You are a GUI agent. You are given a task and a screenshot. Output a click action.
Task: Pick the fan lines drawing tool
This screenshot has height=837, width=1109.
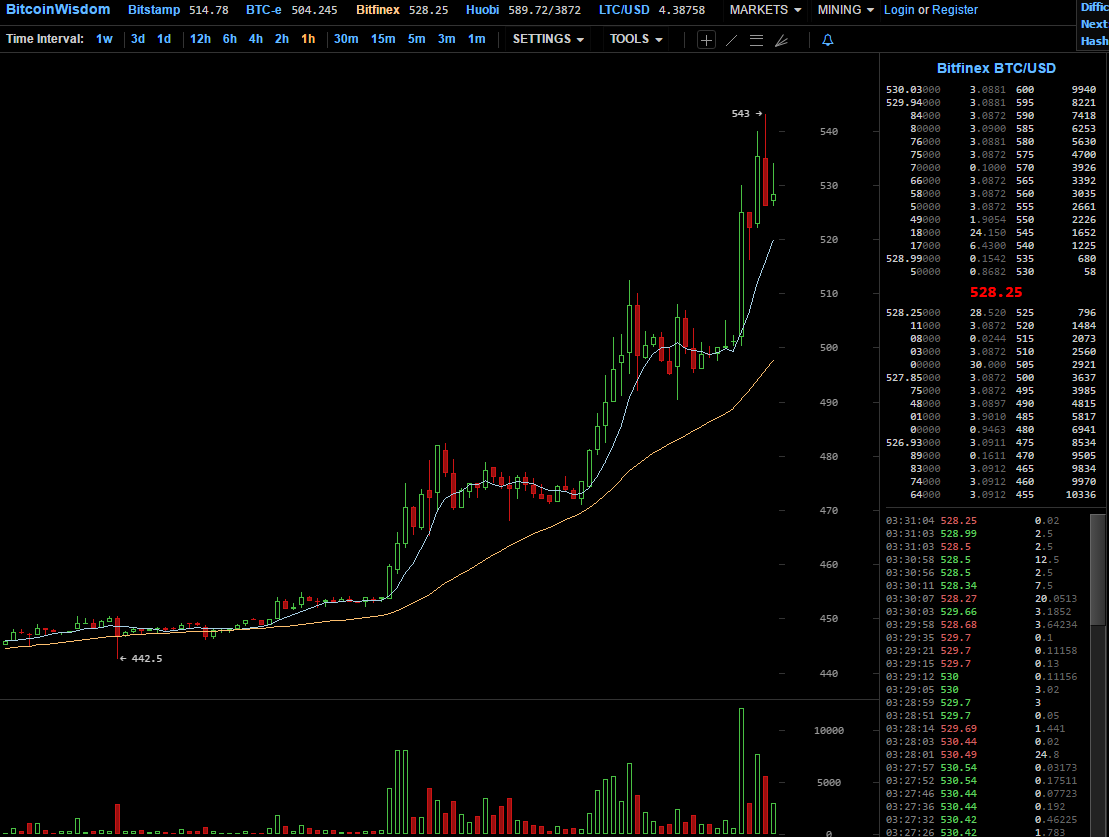point(781,40)
